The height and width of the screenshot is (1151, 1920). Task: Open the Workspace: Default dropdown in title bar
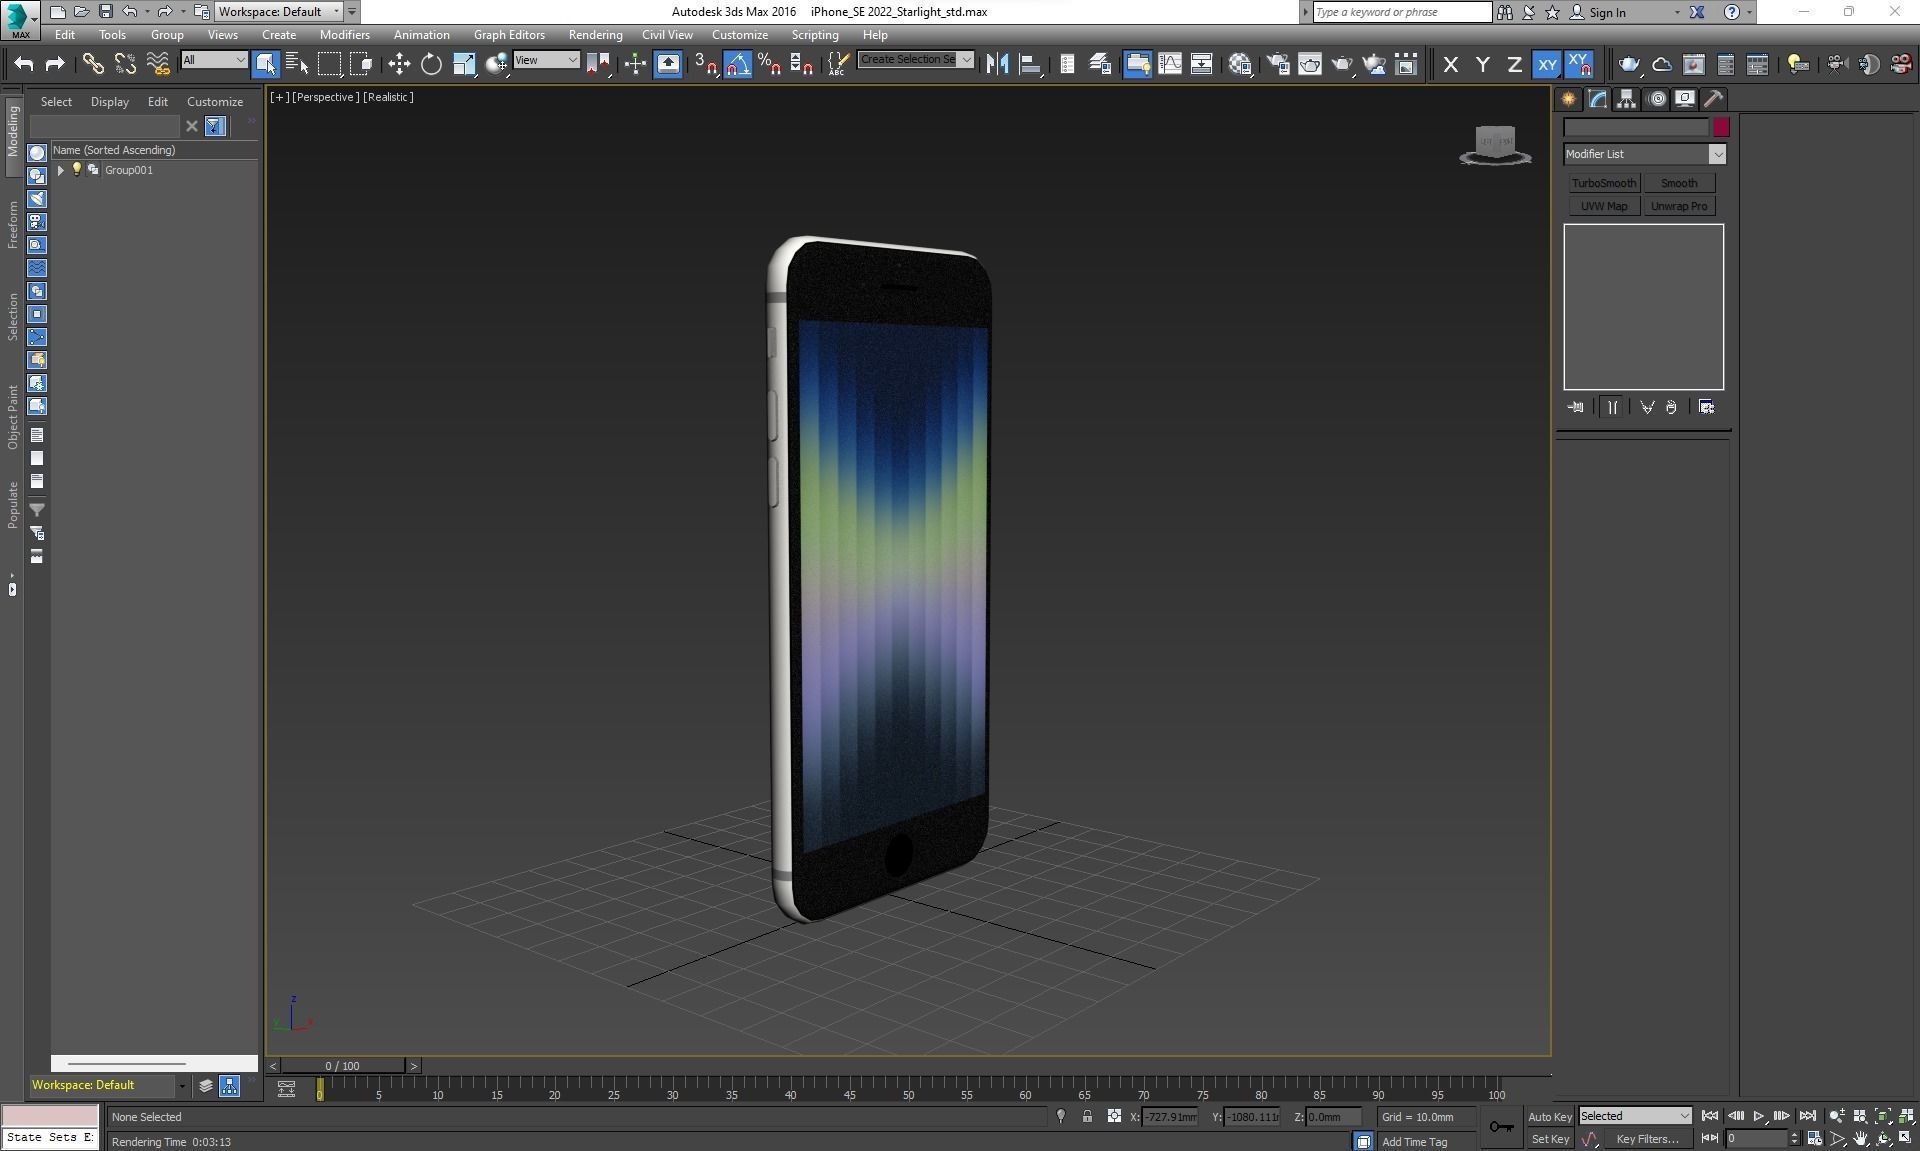(280, 12)
